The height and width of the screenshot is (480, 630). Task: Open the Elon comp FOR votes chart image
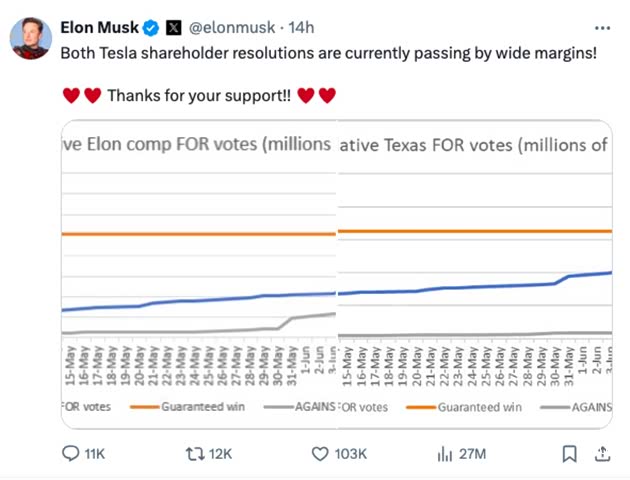tap(200, 275)
